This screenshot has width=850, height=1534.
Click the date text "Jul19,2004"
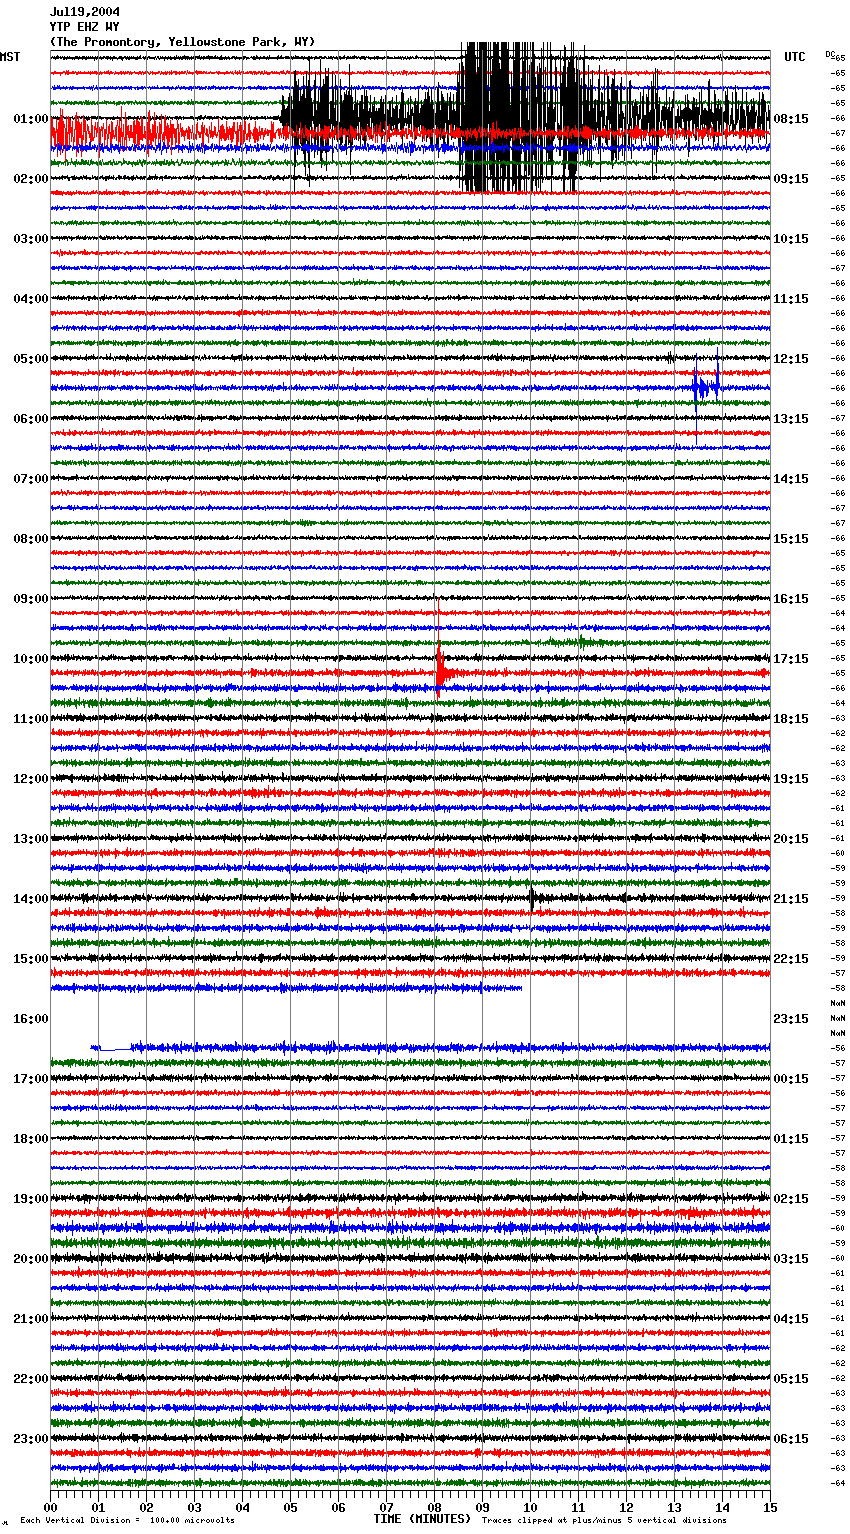[x=85, y=12]
